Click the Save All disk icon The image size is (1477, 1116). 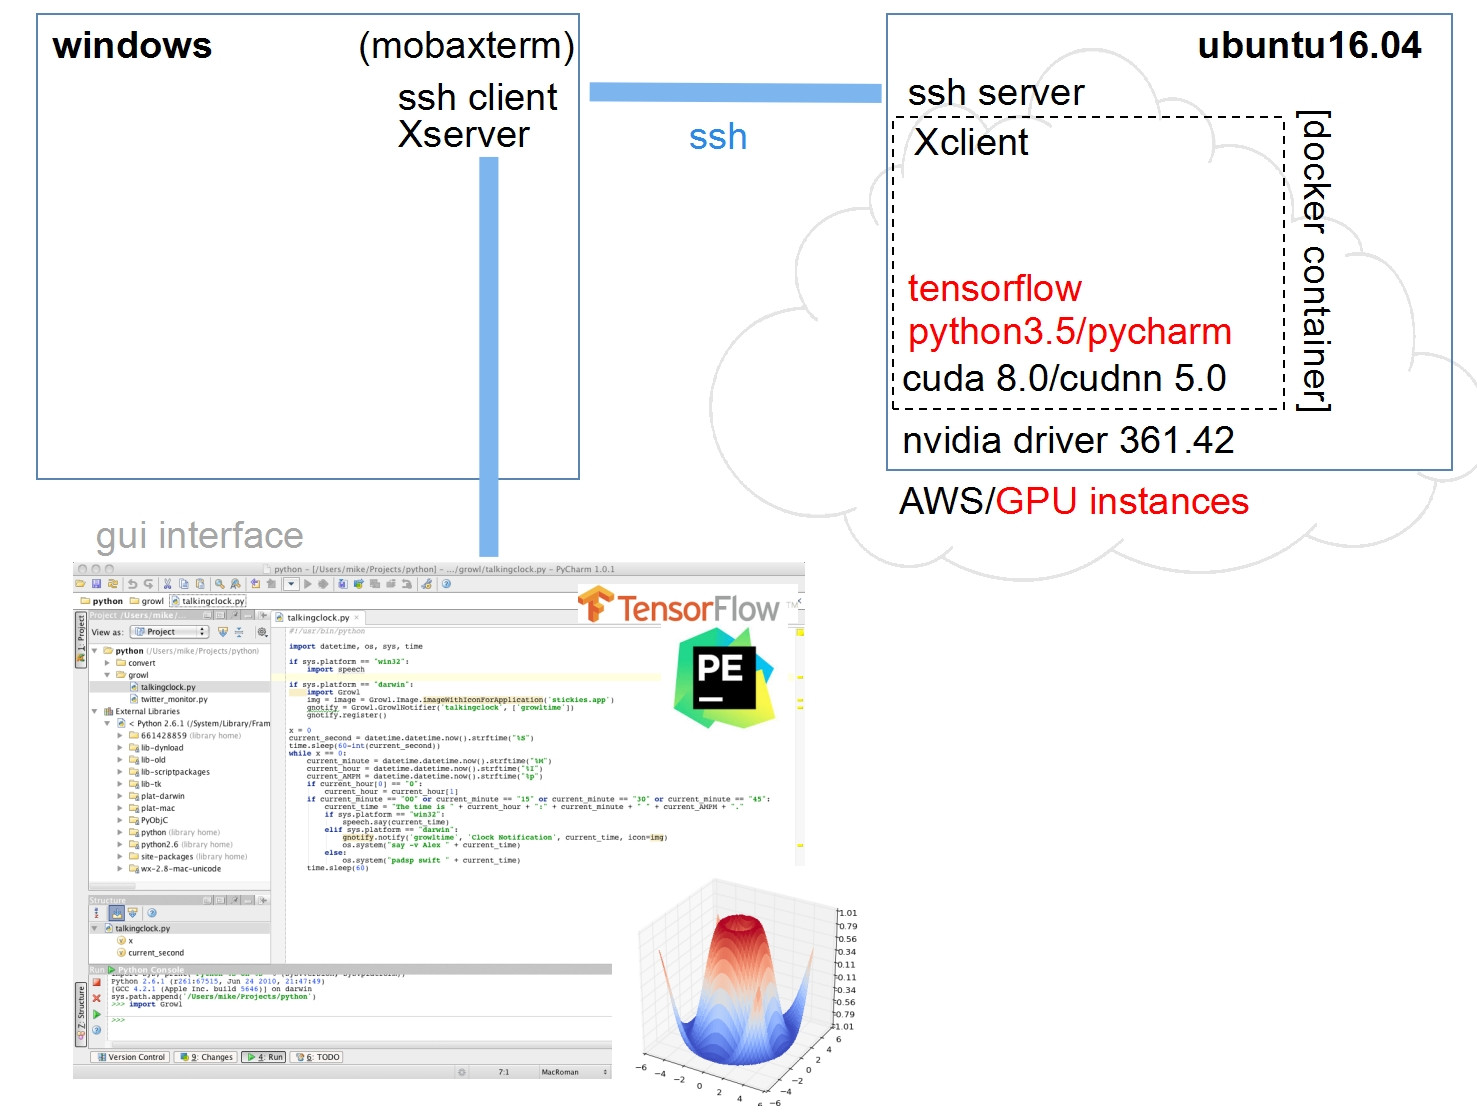(x=96, y=584)
